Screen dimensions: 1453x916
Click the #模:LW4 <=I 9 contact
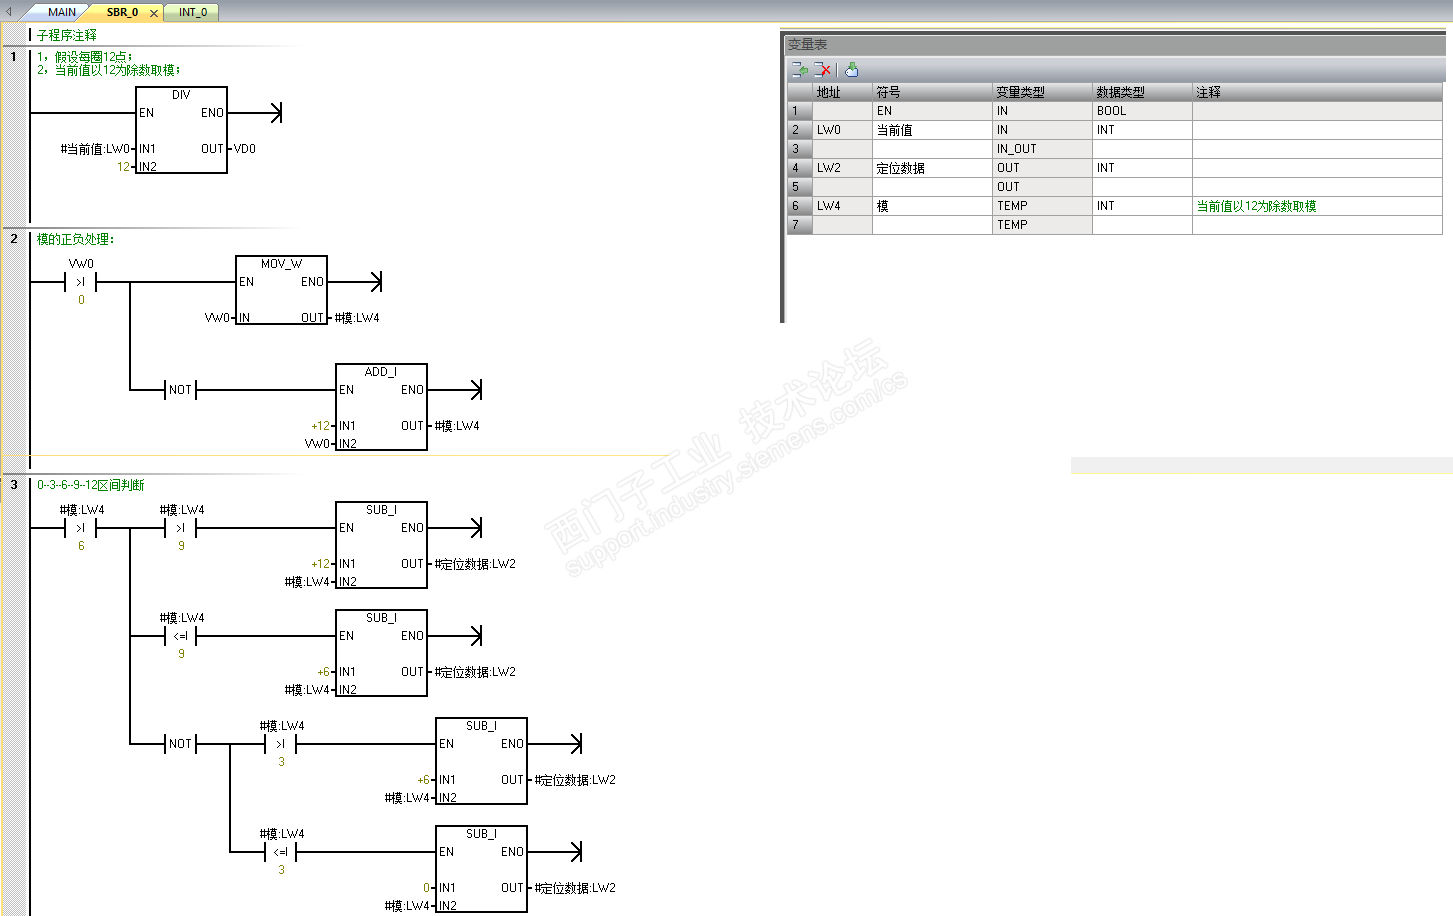[x=181, y=636]
